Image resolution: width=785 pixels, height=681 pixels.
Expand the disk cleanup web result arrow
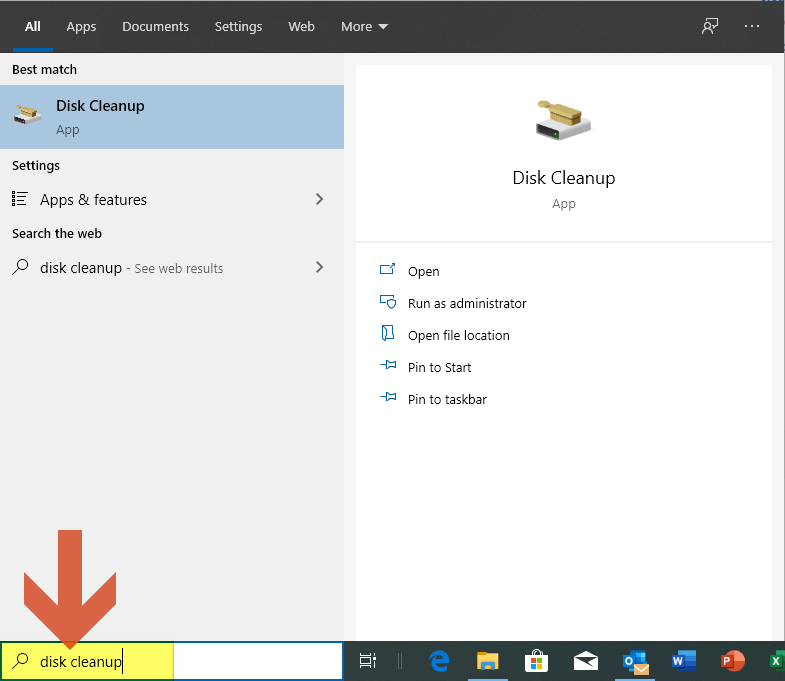(x=319, y=267)
